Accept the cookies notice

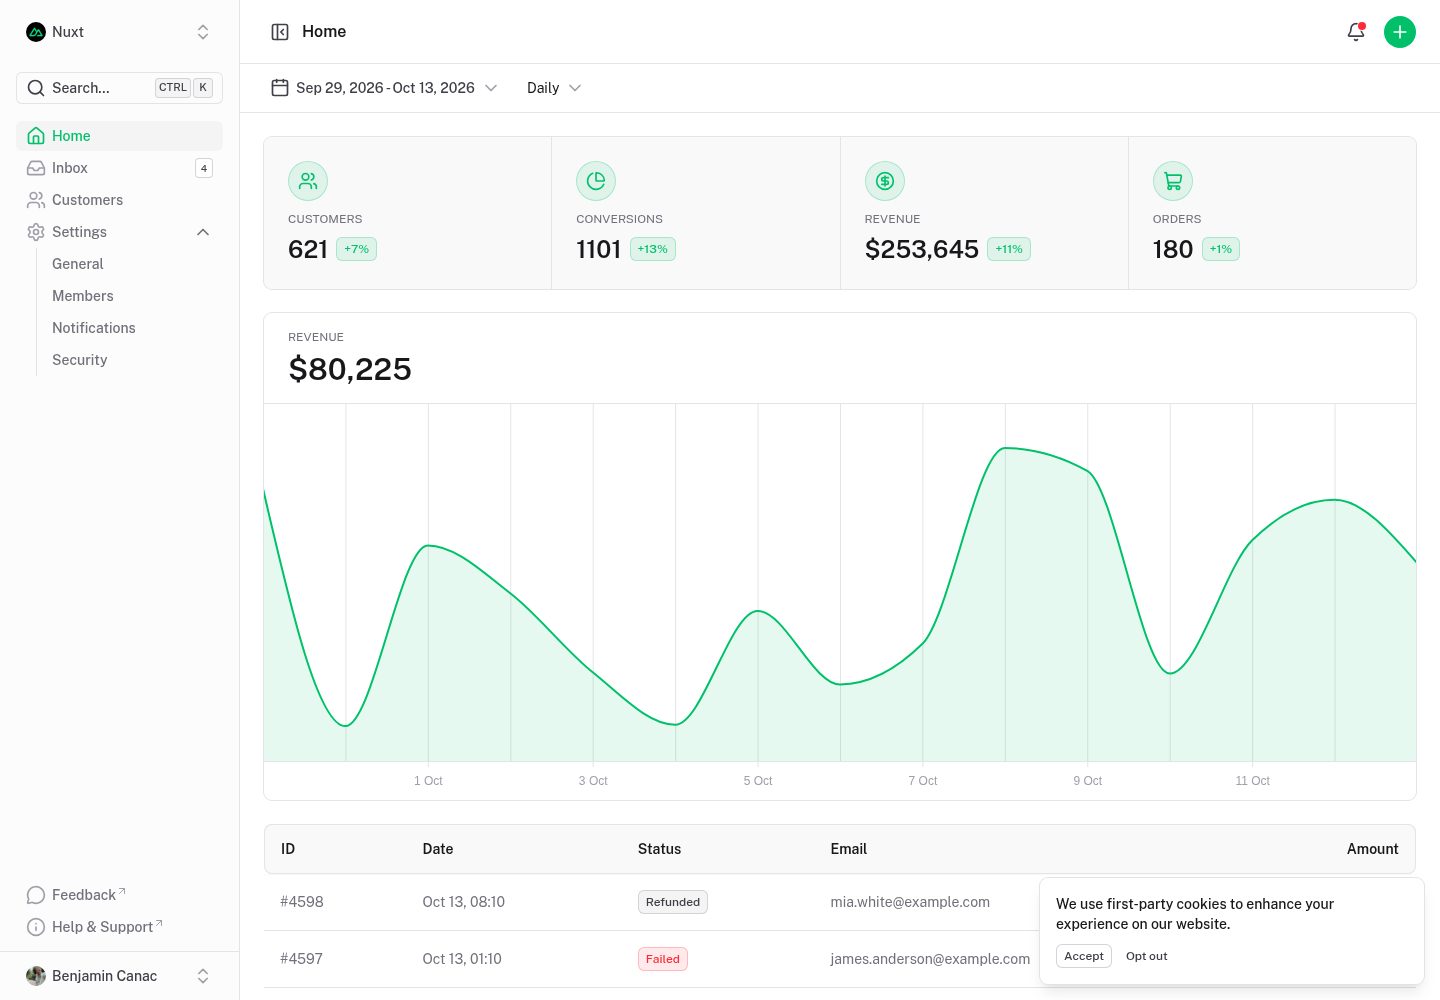[x=1084, y=956]
